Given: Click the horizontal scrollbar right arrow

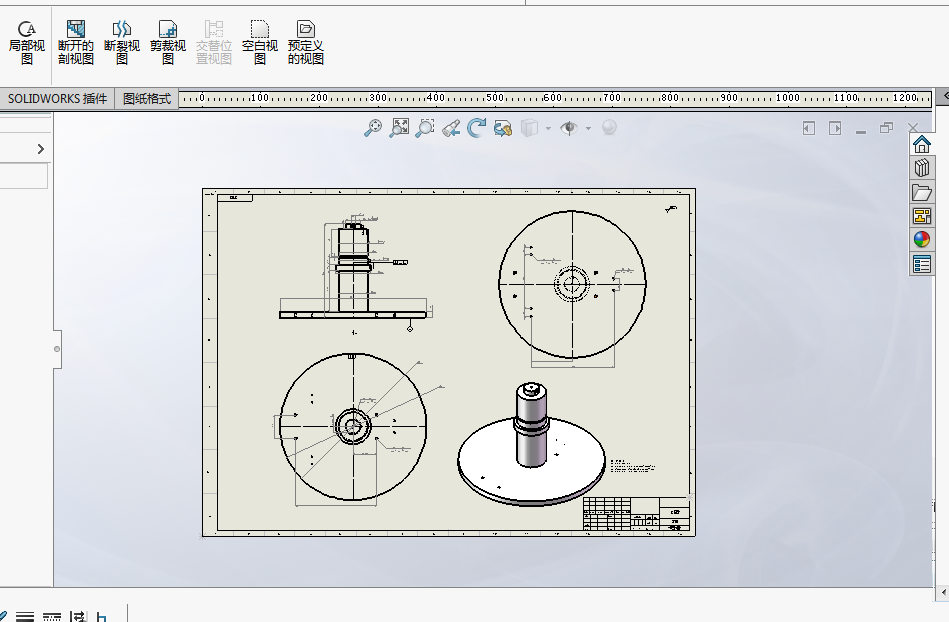Looking at the screenshot, I should pos(944,592).
